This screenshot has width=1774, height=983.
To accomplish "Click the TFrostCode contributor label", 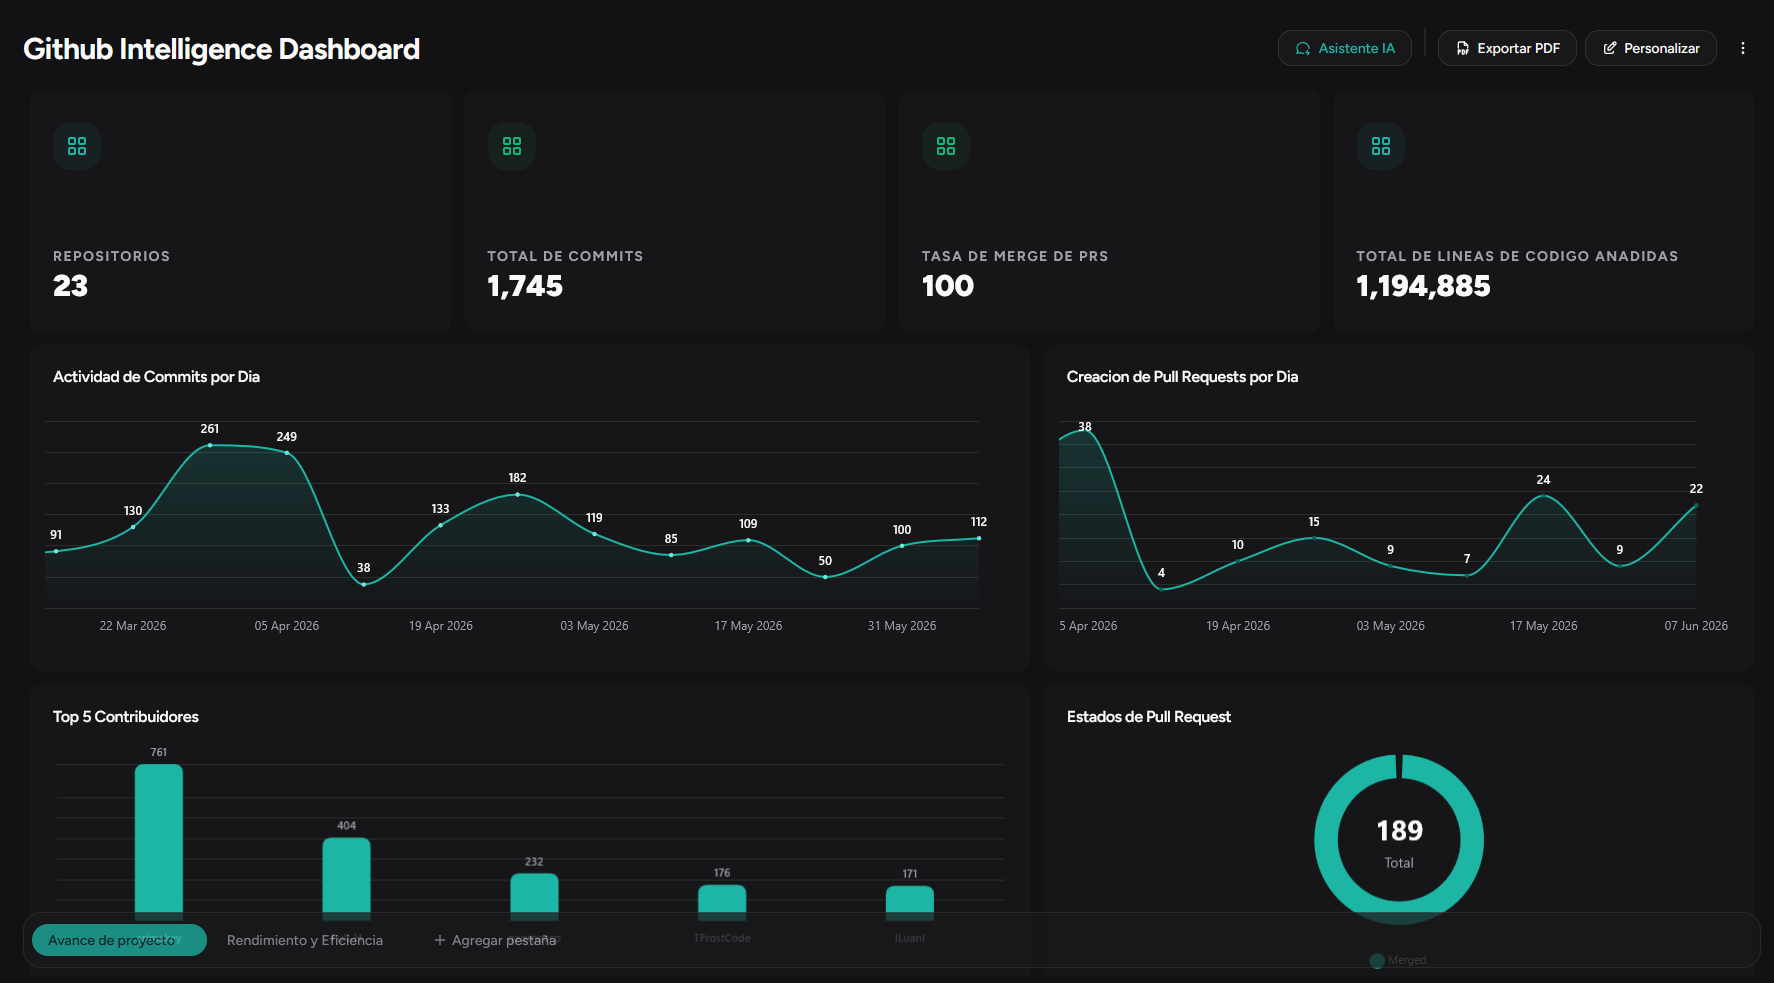I will (x=722, y=938).
